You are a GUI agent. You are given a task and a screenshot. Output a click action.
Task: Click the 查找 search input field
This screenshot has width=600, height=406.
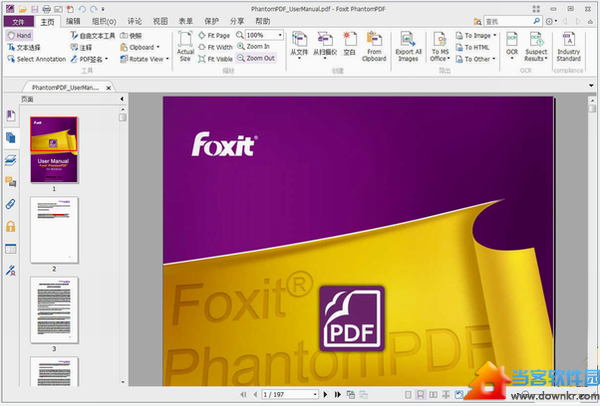click(508, 22)
